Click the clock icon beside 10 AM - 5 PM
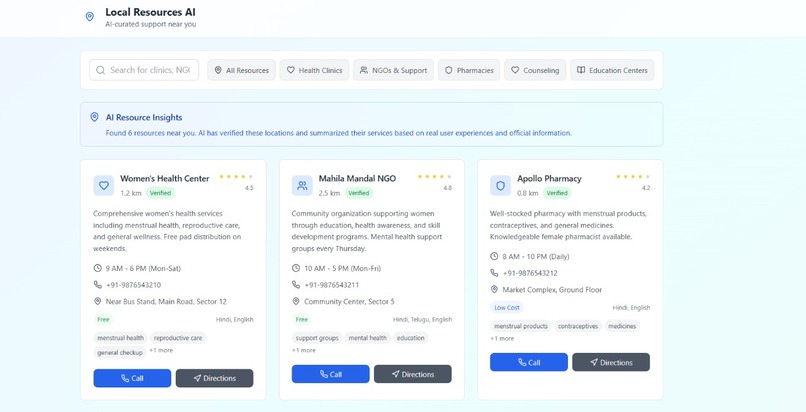 click(x=296, y=268)
